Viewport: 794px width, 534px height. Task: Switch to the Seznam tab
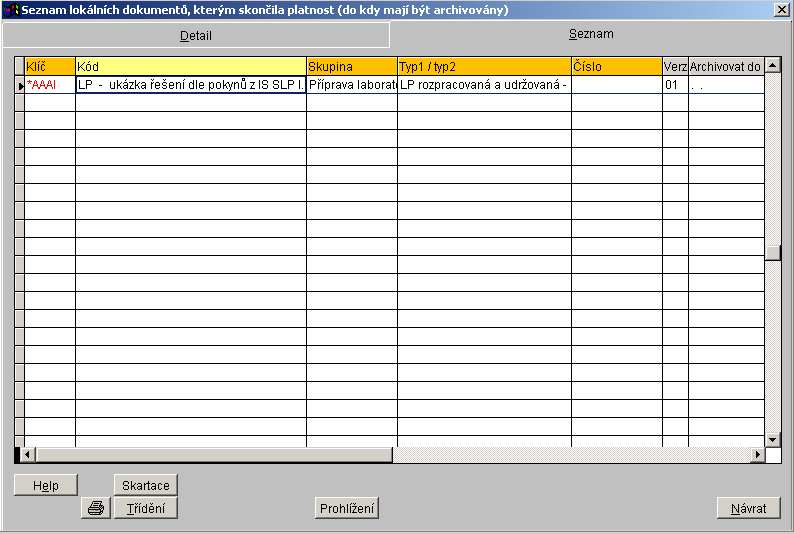point(591,34)
